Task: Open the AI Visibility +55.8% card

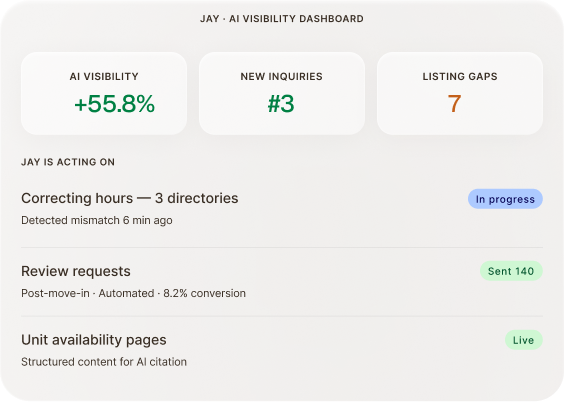Action: click(x=104, y=93)
